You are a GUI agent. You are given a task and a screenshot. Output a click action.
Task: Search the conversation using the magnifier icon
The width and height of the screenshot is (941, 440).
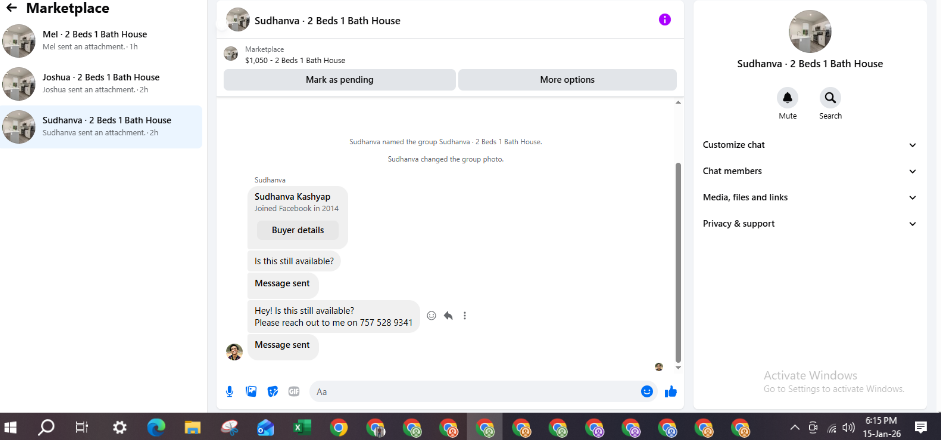pos(830,98)
